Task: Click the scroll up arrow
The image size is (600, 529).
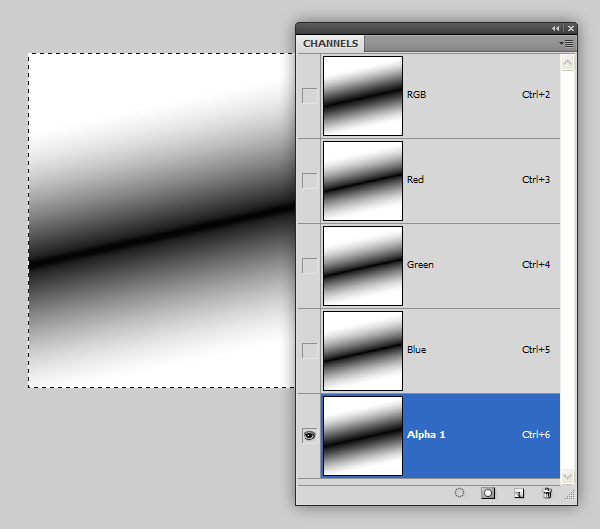Action: (x=567, y=62)
